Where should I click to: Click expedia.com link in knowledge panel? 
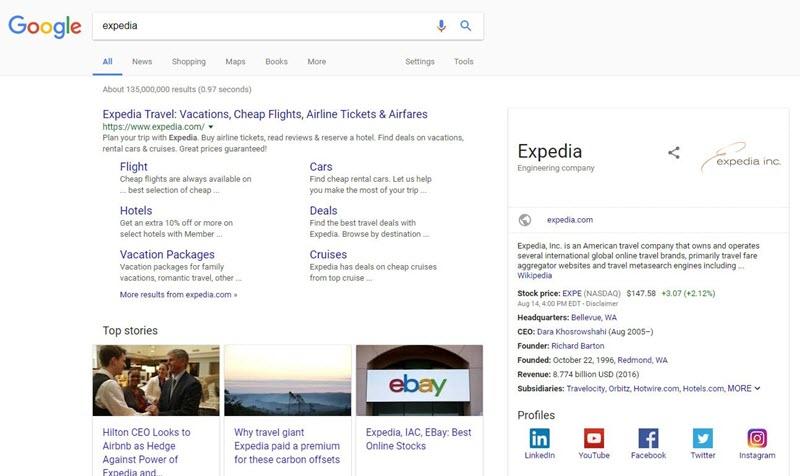[570, 220]
